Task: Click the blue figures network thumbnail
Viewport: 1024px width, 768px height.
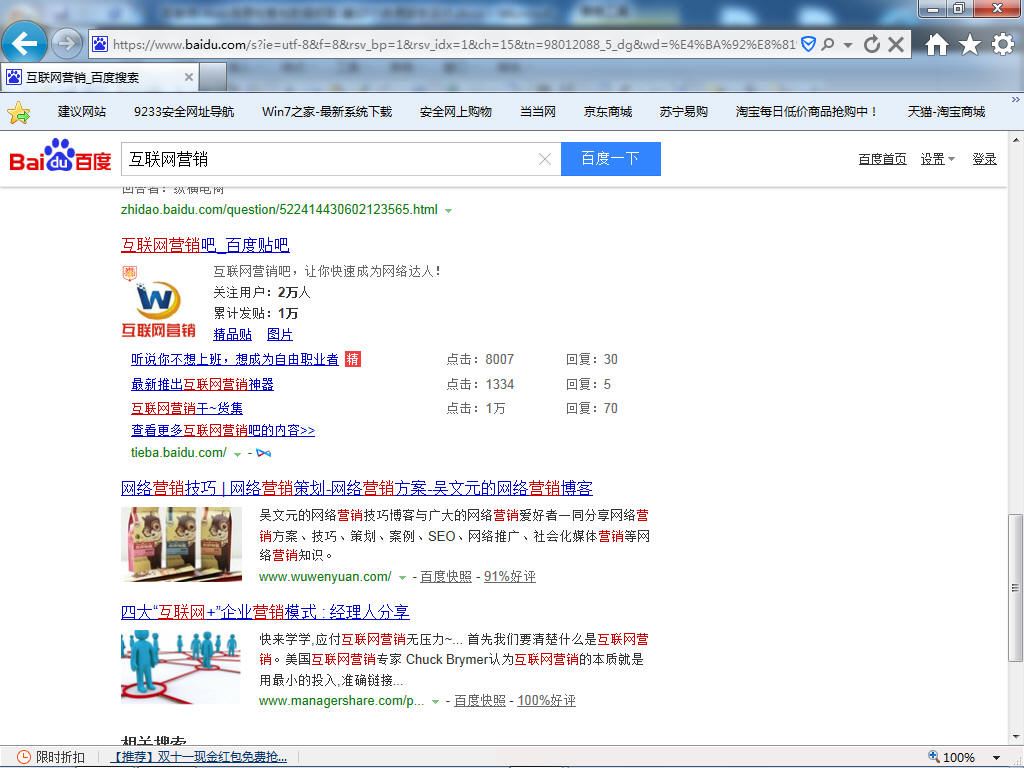Action: tap(182, 667)
